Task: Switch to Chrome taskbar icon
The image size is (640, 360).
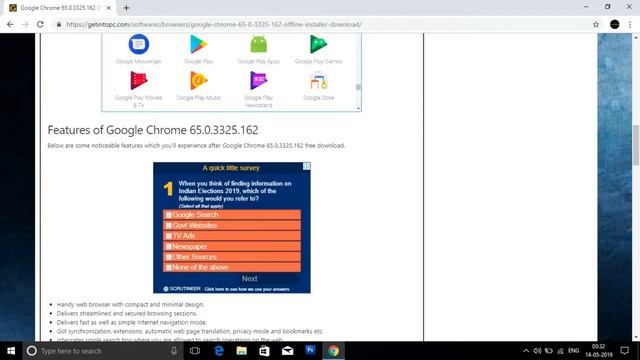Action: (x=333, y=351)
